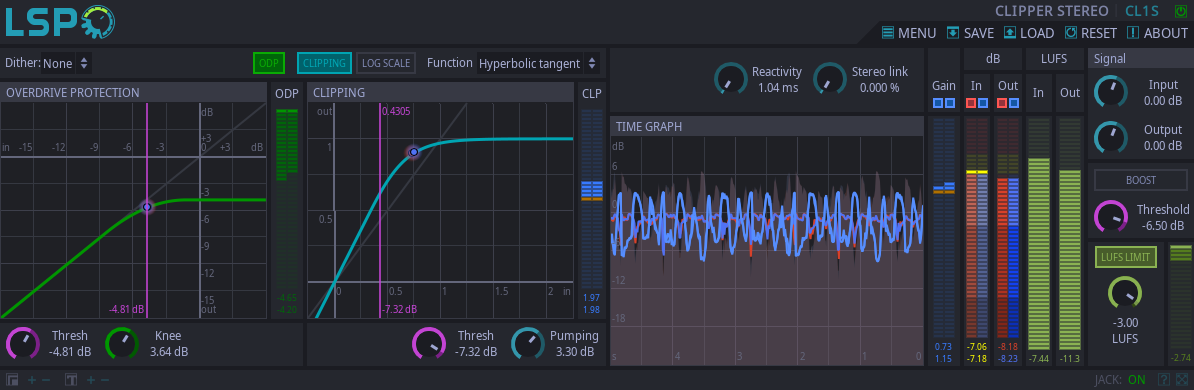Click the Reactivity knob
1194x390 pixels.
[730, 78]
